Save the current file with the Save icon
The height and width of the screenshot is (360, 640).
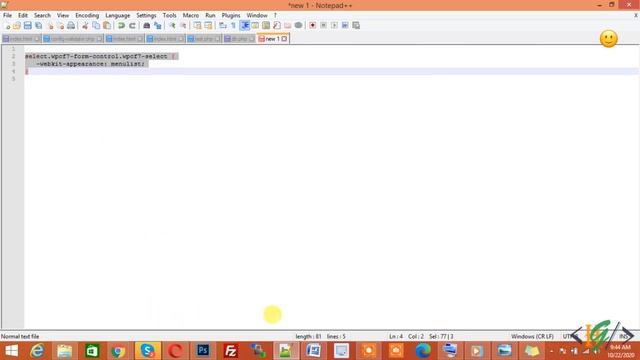27,26
